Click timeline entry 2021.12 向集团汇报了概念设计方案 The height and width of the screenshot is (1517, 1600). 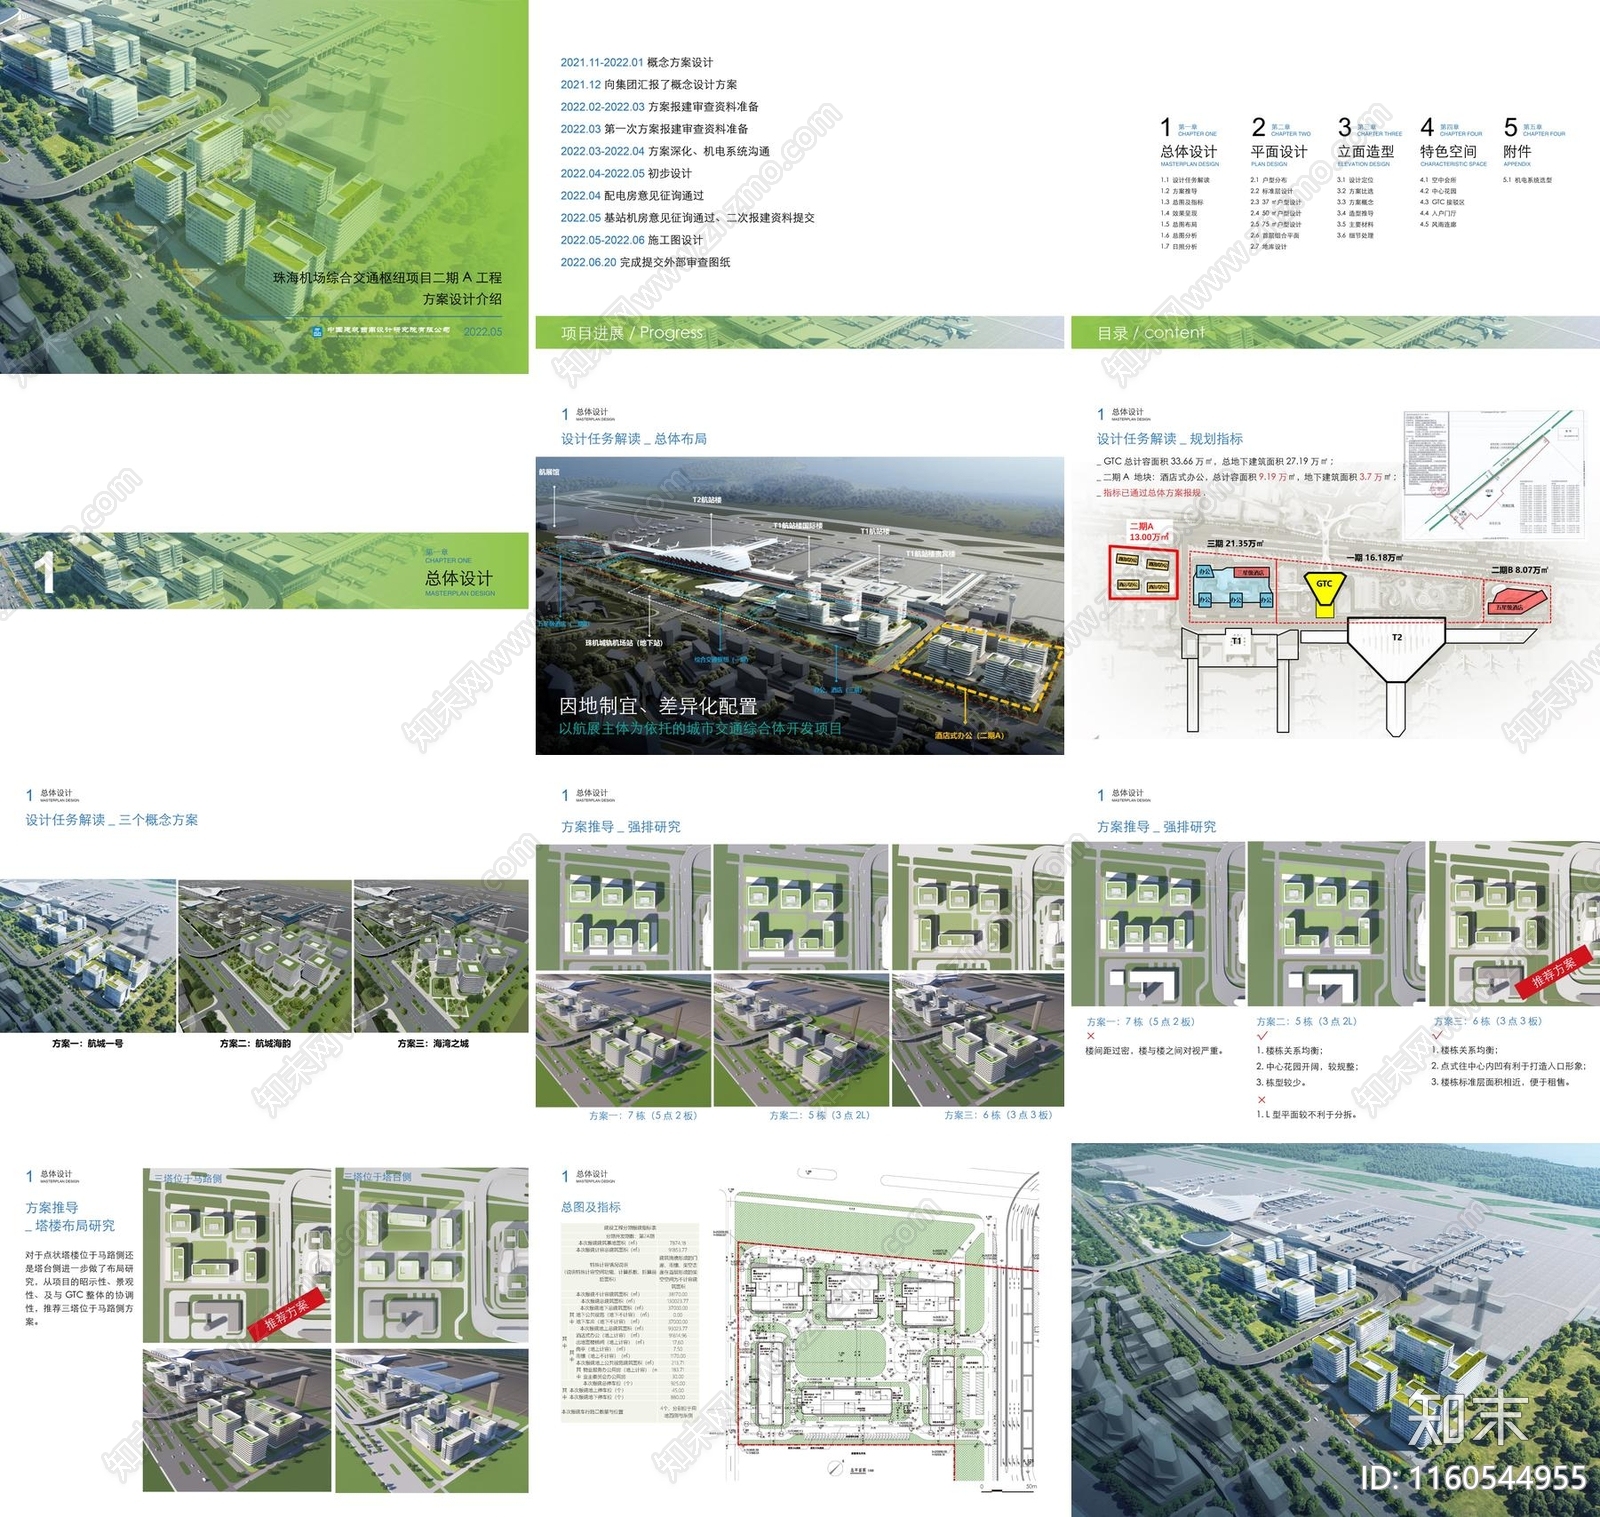pyautogui.click(x=649, y=85)
